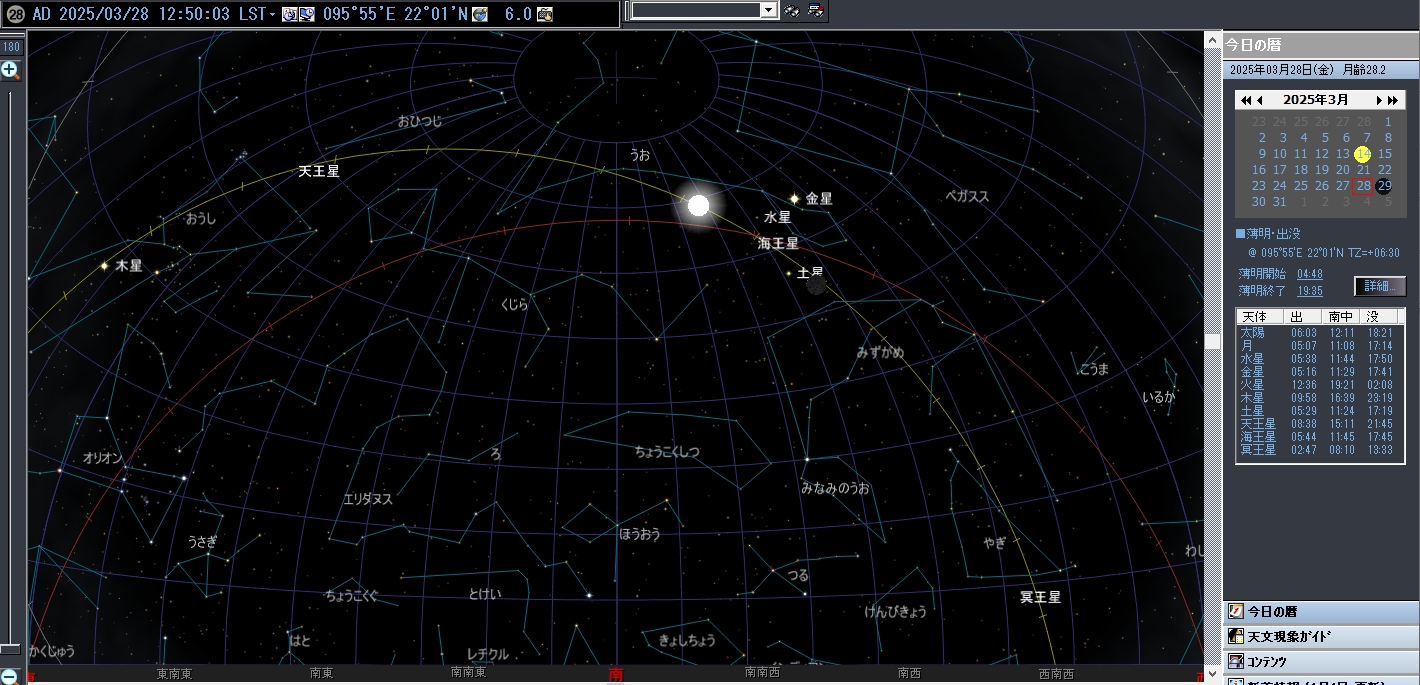Click the 詳細... details button
1420x685 pixels.
(1380, 286)
